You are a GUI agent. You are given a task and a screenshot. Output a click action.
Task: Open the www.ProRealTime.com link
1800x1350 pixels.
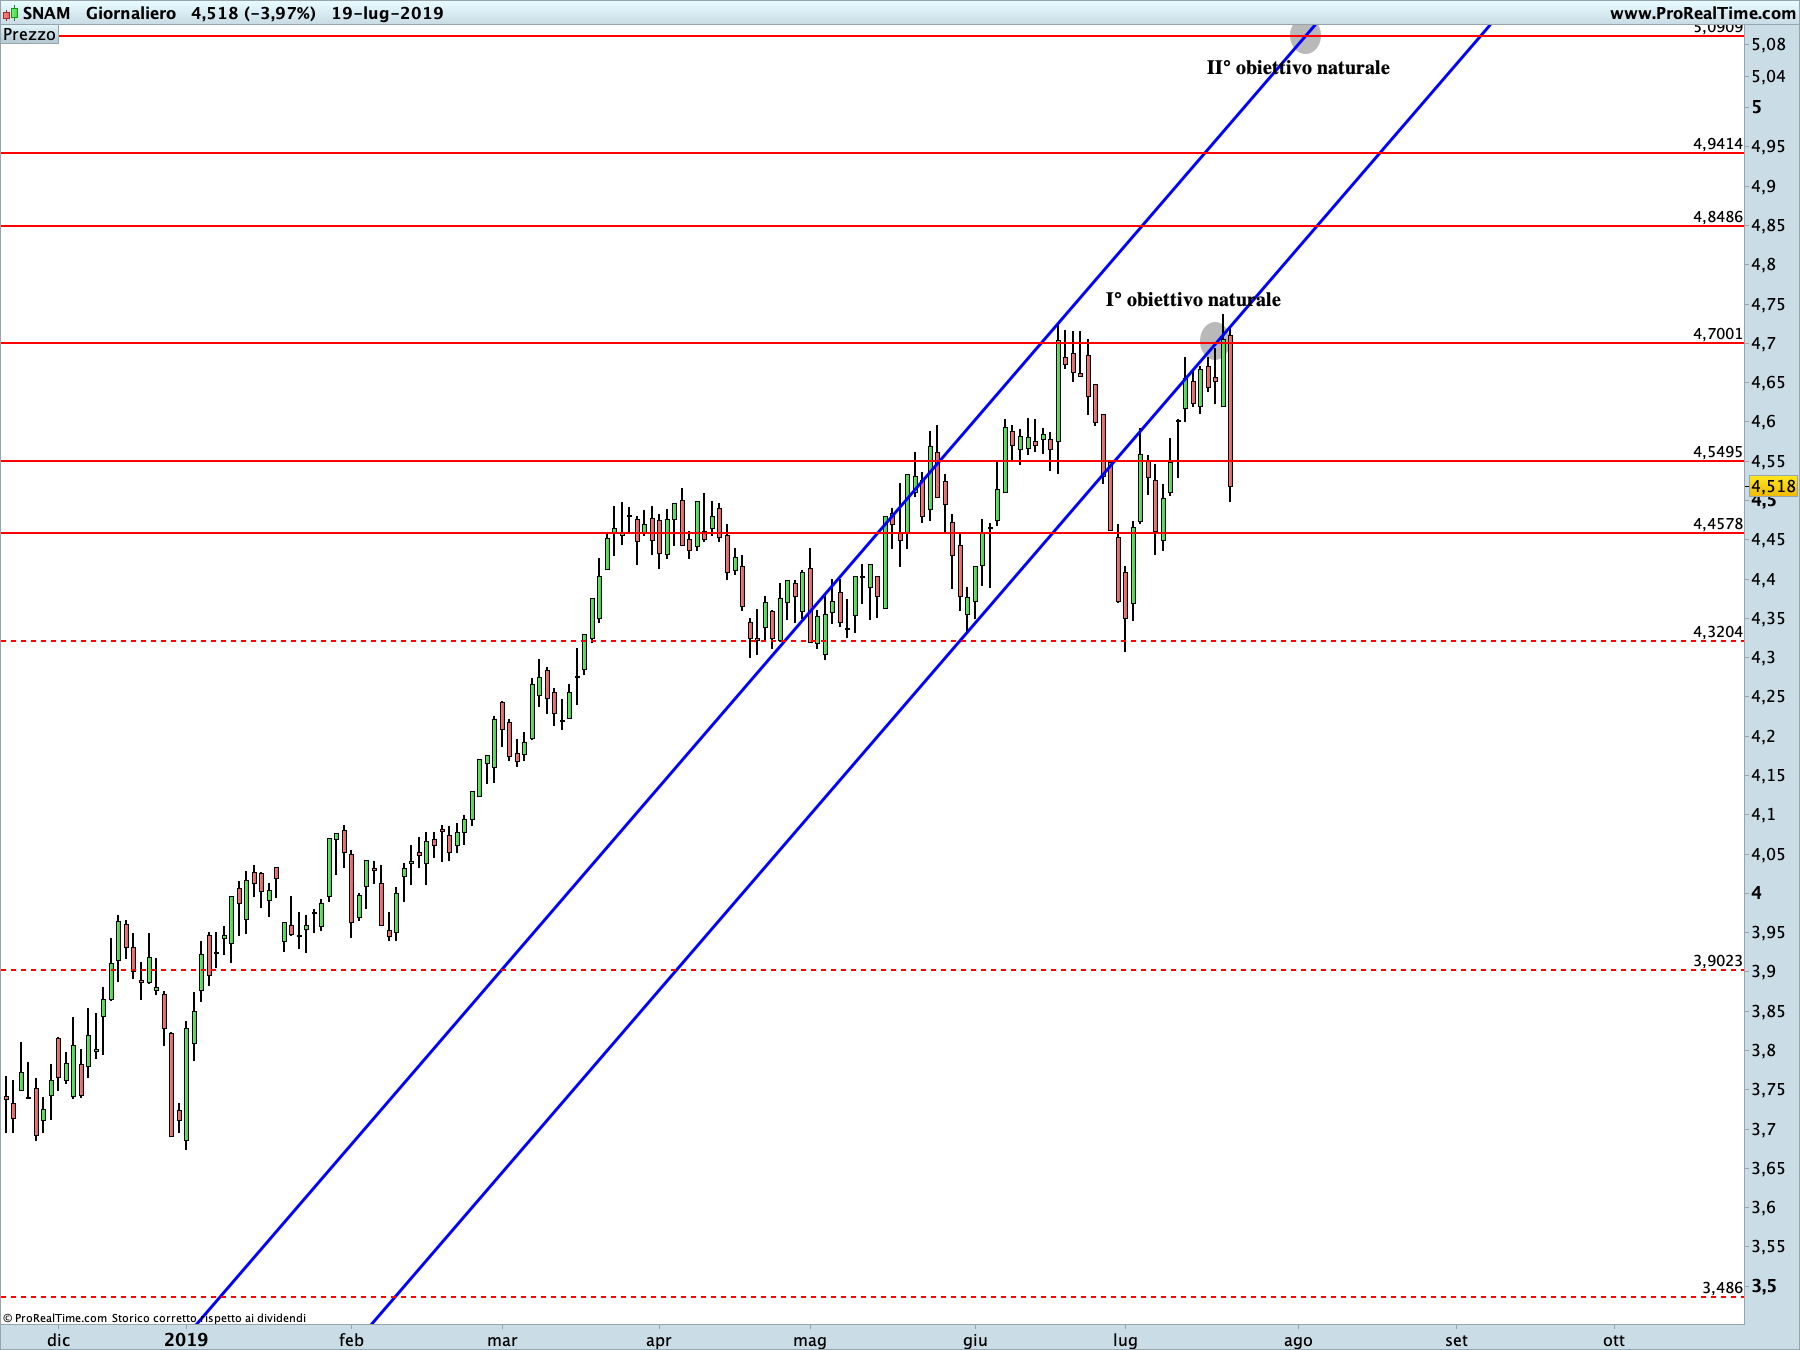tap(1702, 13)
